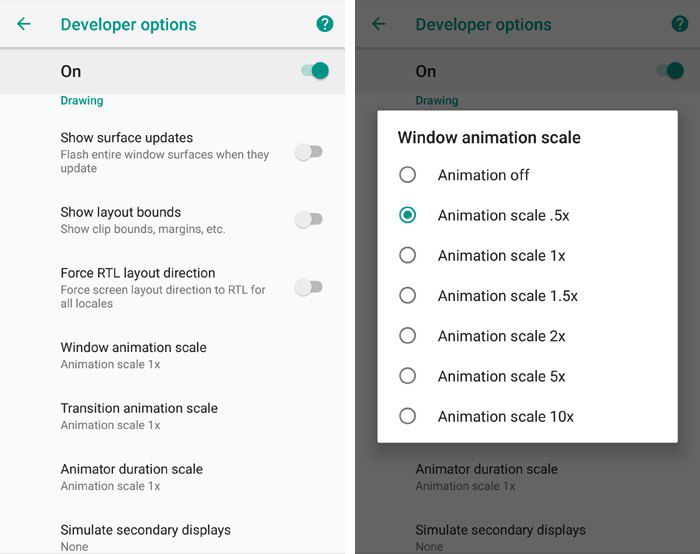Click Developer options title on left screen
The image size is (700, 554).
(129, 25)
